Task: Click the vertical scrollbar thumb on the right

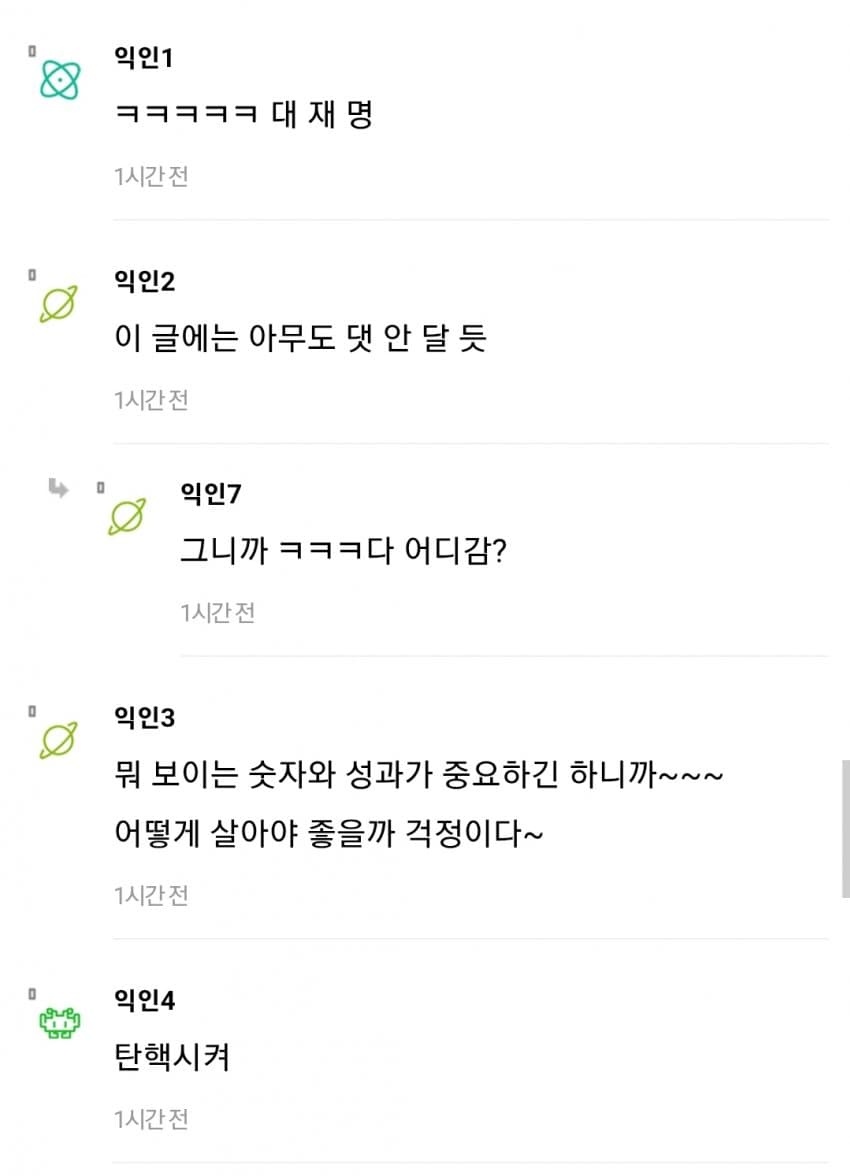Action: click(845, 828)
